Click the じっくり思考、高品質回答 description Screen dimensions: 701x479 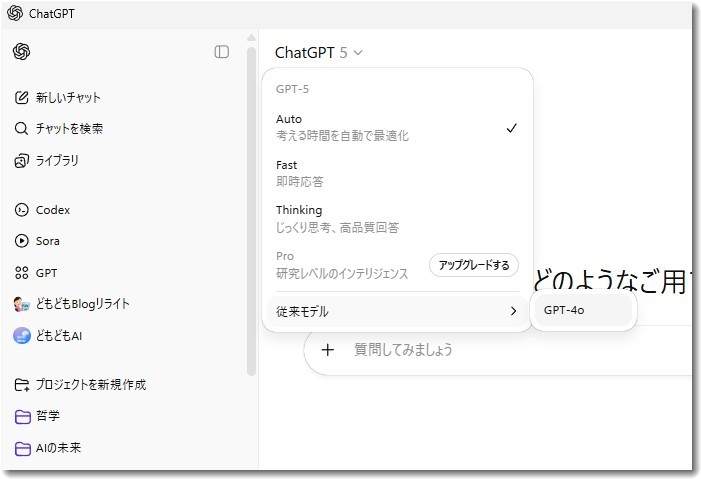coord(338,228)
